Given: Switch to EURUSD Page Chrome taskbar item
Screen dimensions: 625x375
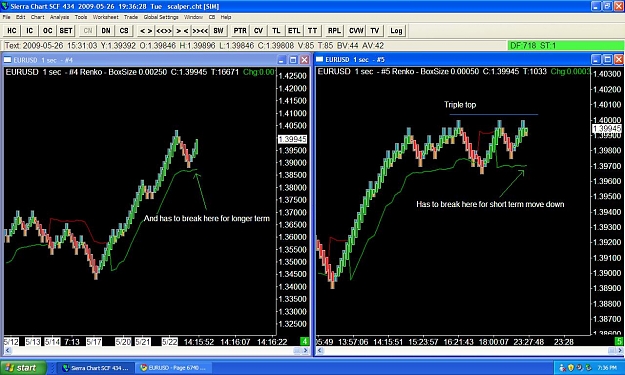Looking at the screenshot, I should pos(174,368).
